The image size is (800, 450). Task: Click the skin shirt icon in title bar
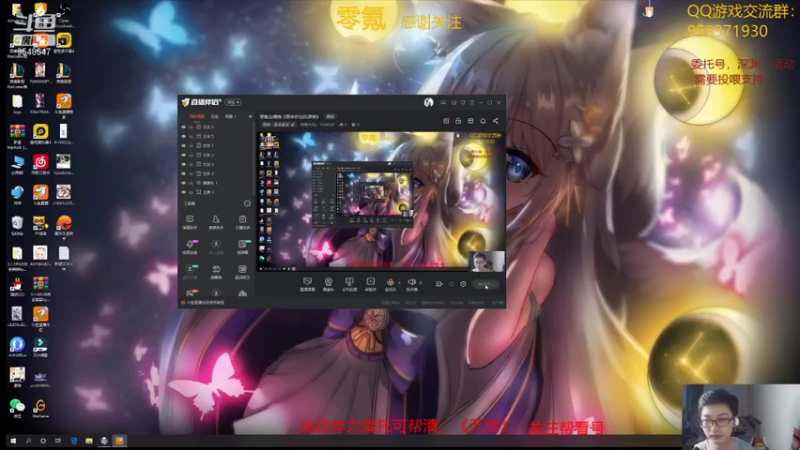[463, 103]
